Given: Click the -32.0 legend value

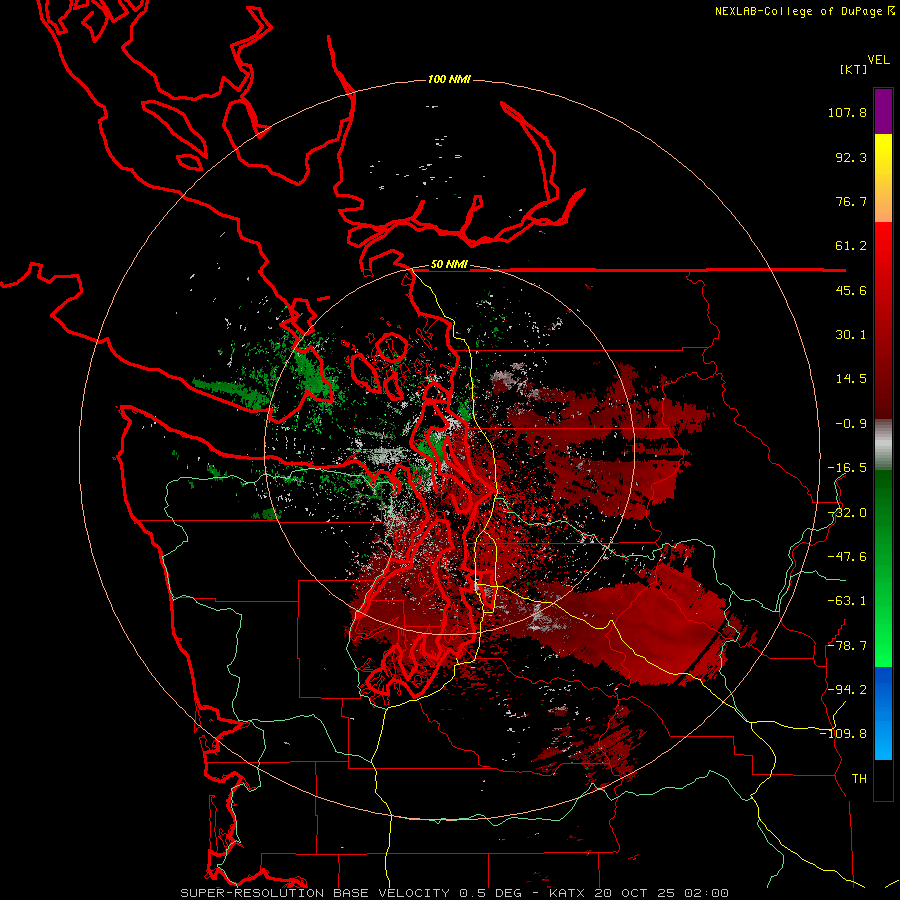Looking at the screenshot, I should click(847, 513).
